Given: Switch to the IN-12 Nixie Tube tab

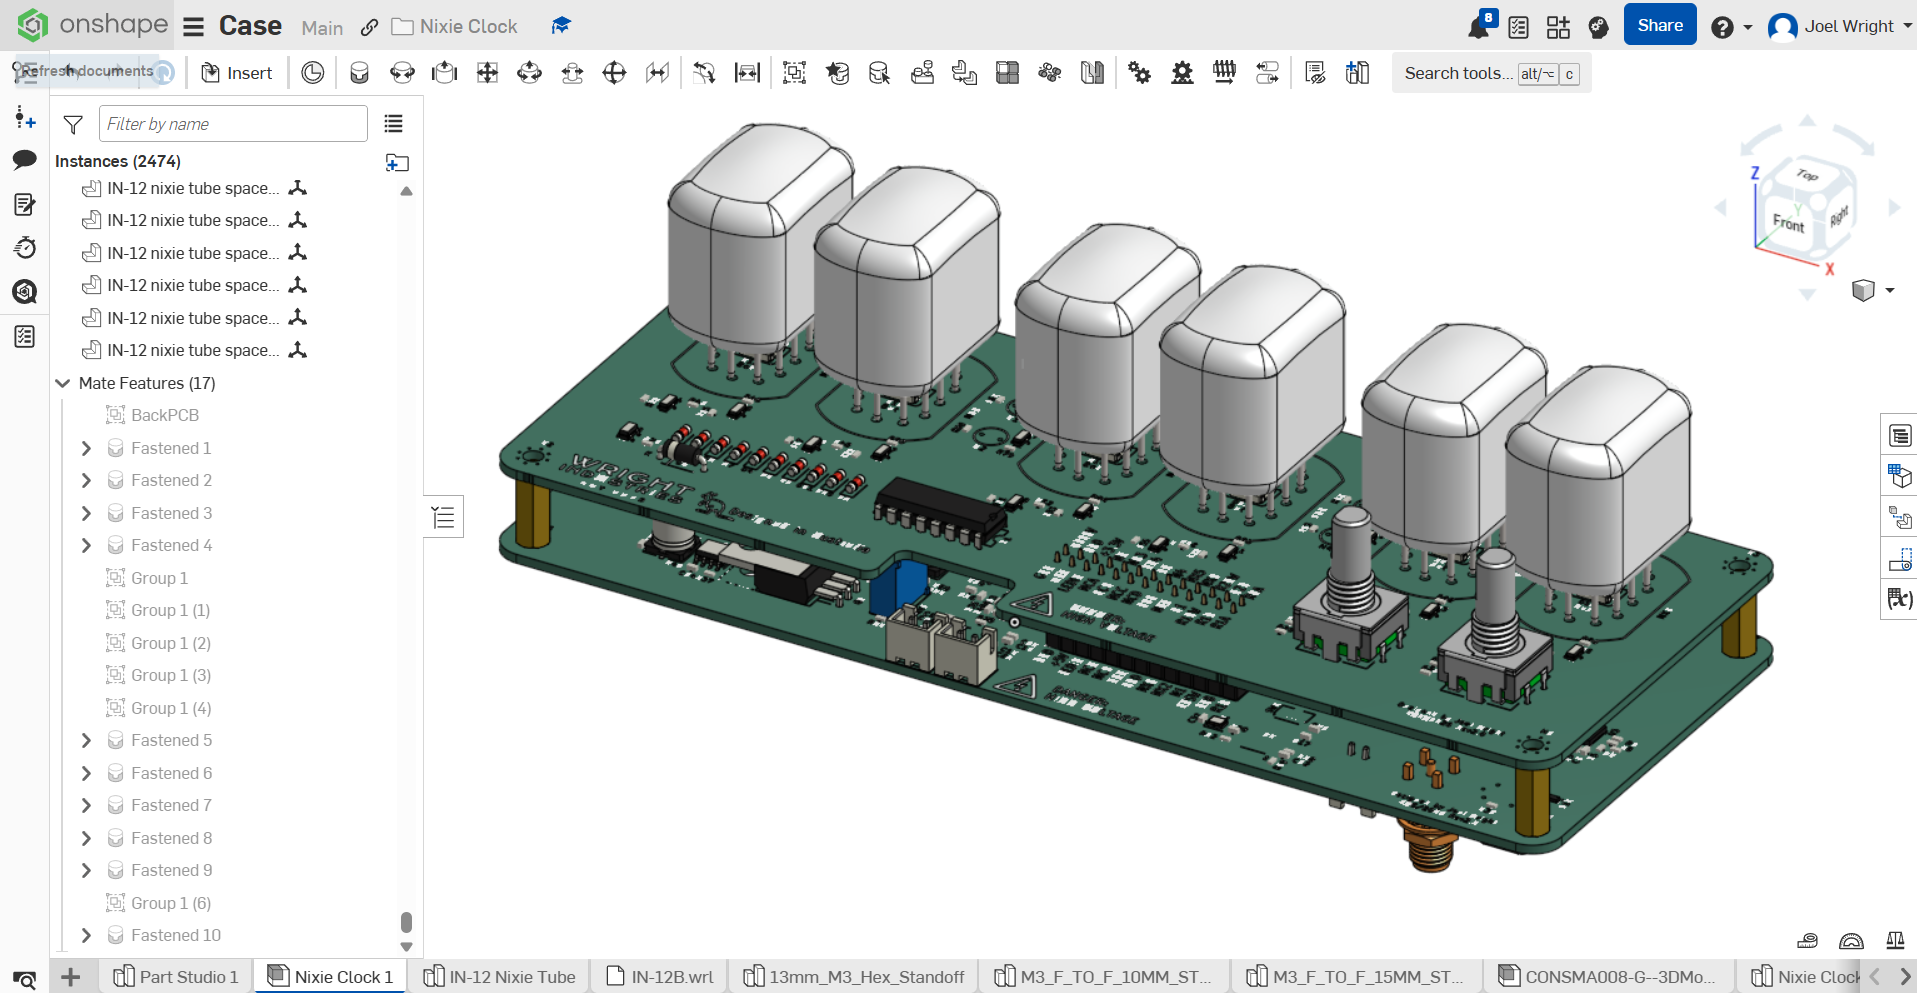Looking at the screenshot, I should click(x=499, y=977).
